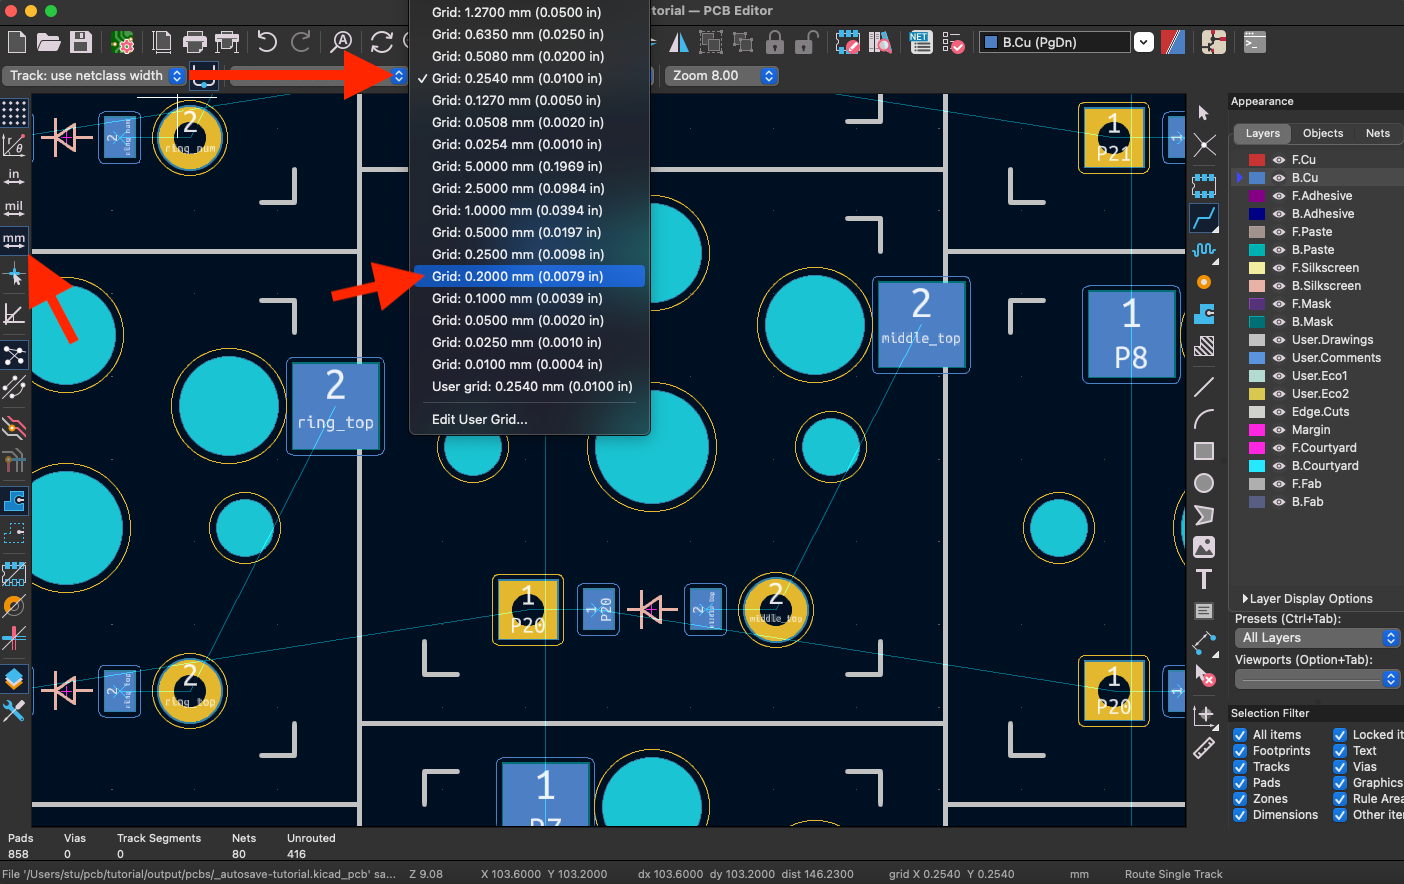
Task: Click the Print icon in toolbar
Action: (196, 42)
